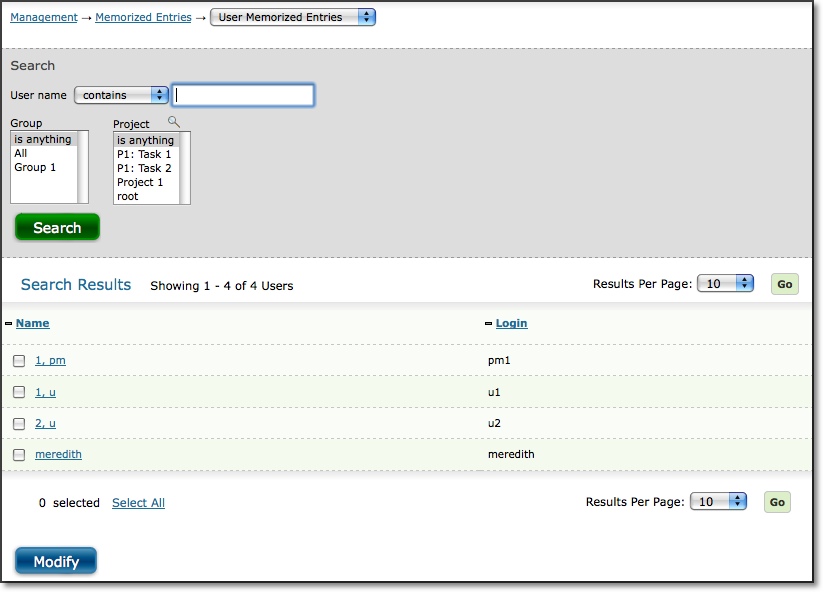
Task: Select 'is anything' in Project list
Action: tap(147, 140)
